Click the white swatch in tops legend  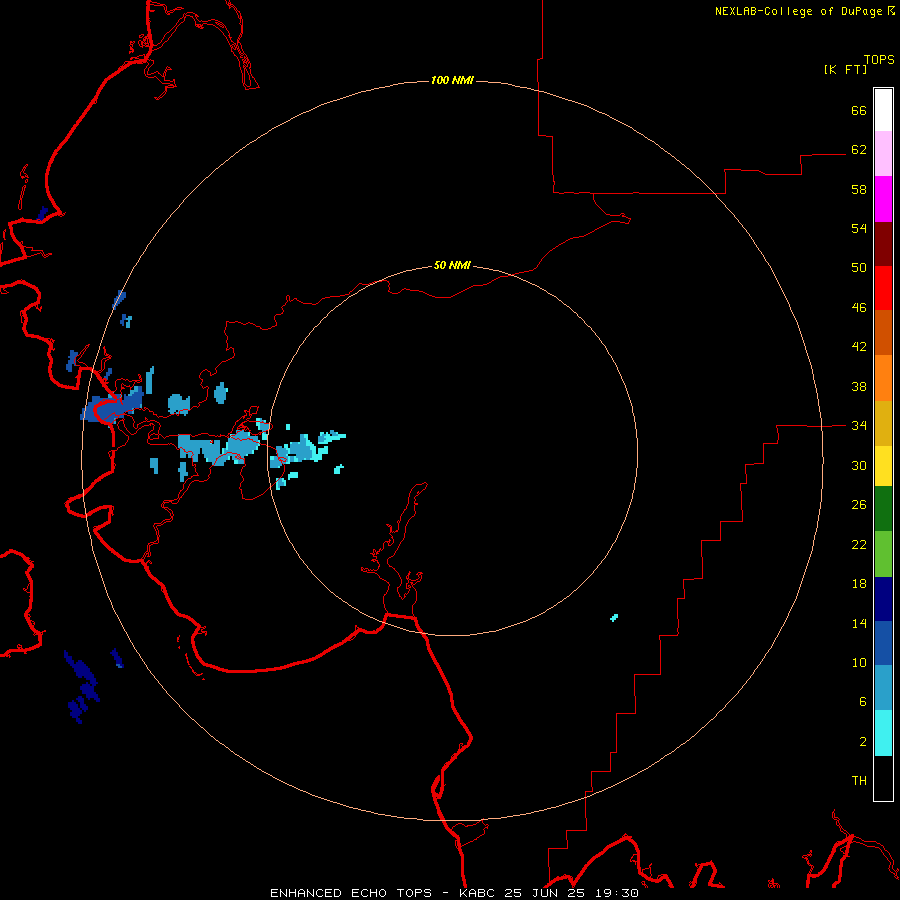883,110
